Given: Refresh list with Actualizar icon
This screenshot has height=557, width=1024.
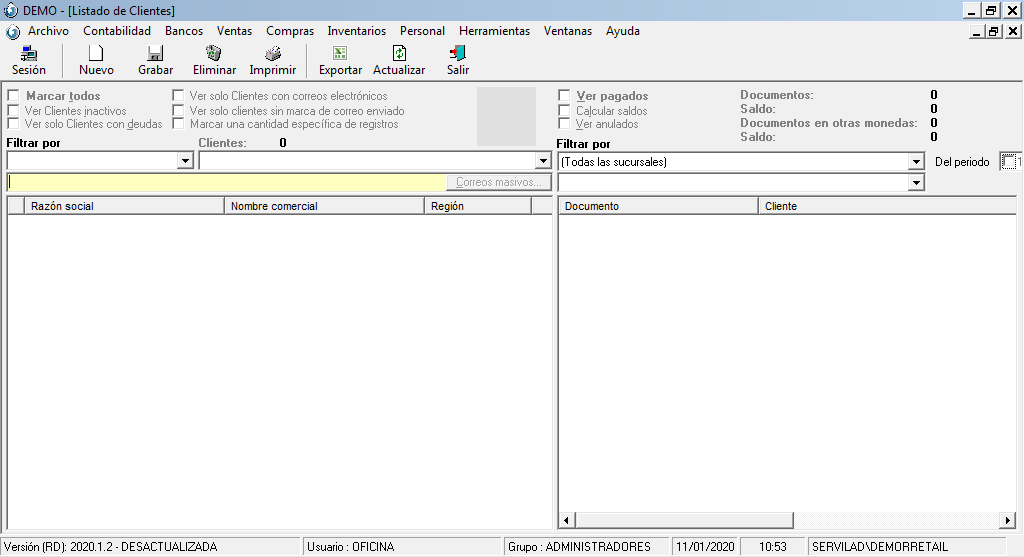Looking at the screenshot, I should pos(399,55).
